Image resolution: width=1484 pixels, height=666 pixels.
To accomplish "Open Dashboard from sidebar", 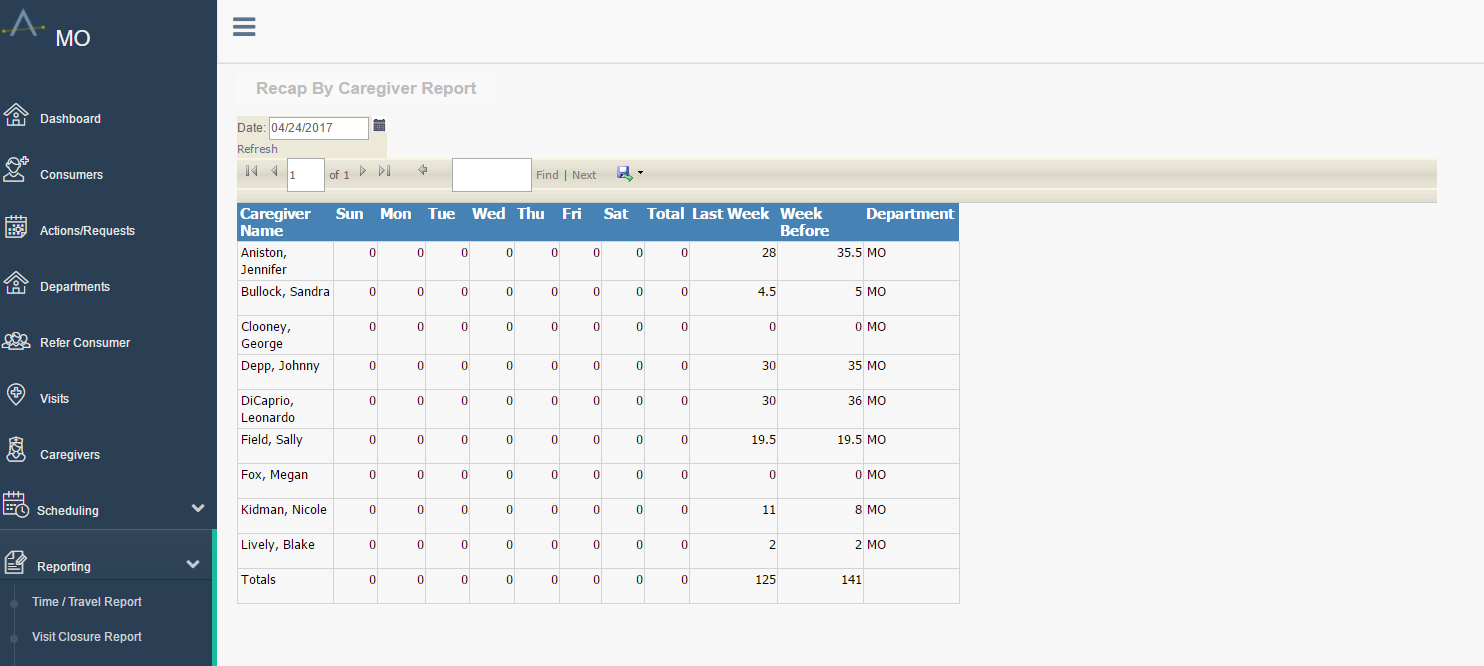I will pyautogui.click(x=70, y=119).
